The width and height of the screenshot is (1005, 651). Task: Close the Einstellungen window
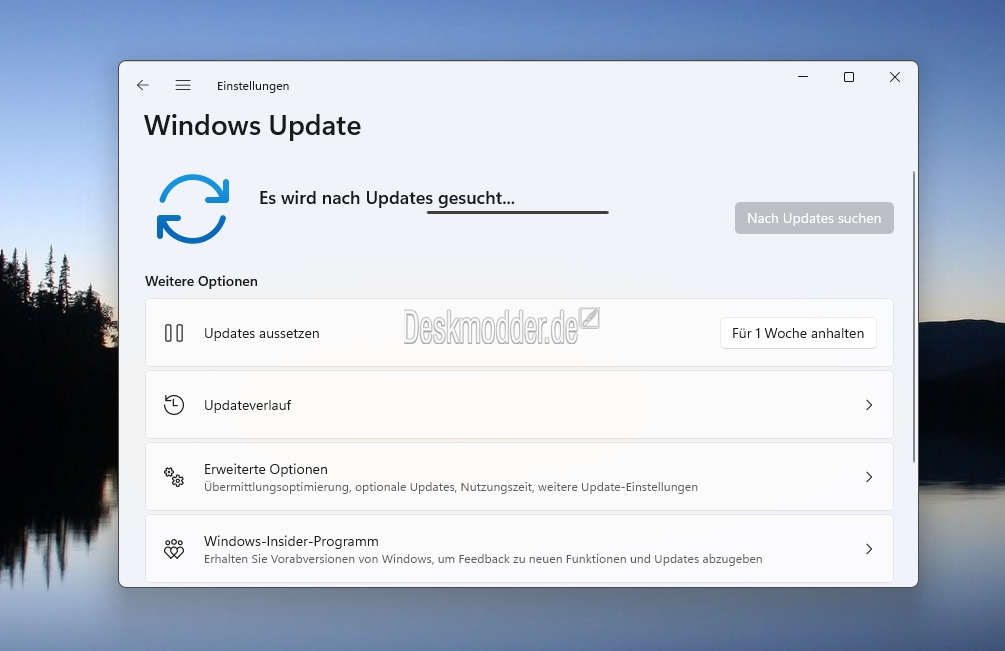coord(895,77)
